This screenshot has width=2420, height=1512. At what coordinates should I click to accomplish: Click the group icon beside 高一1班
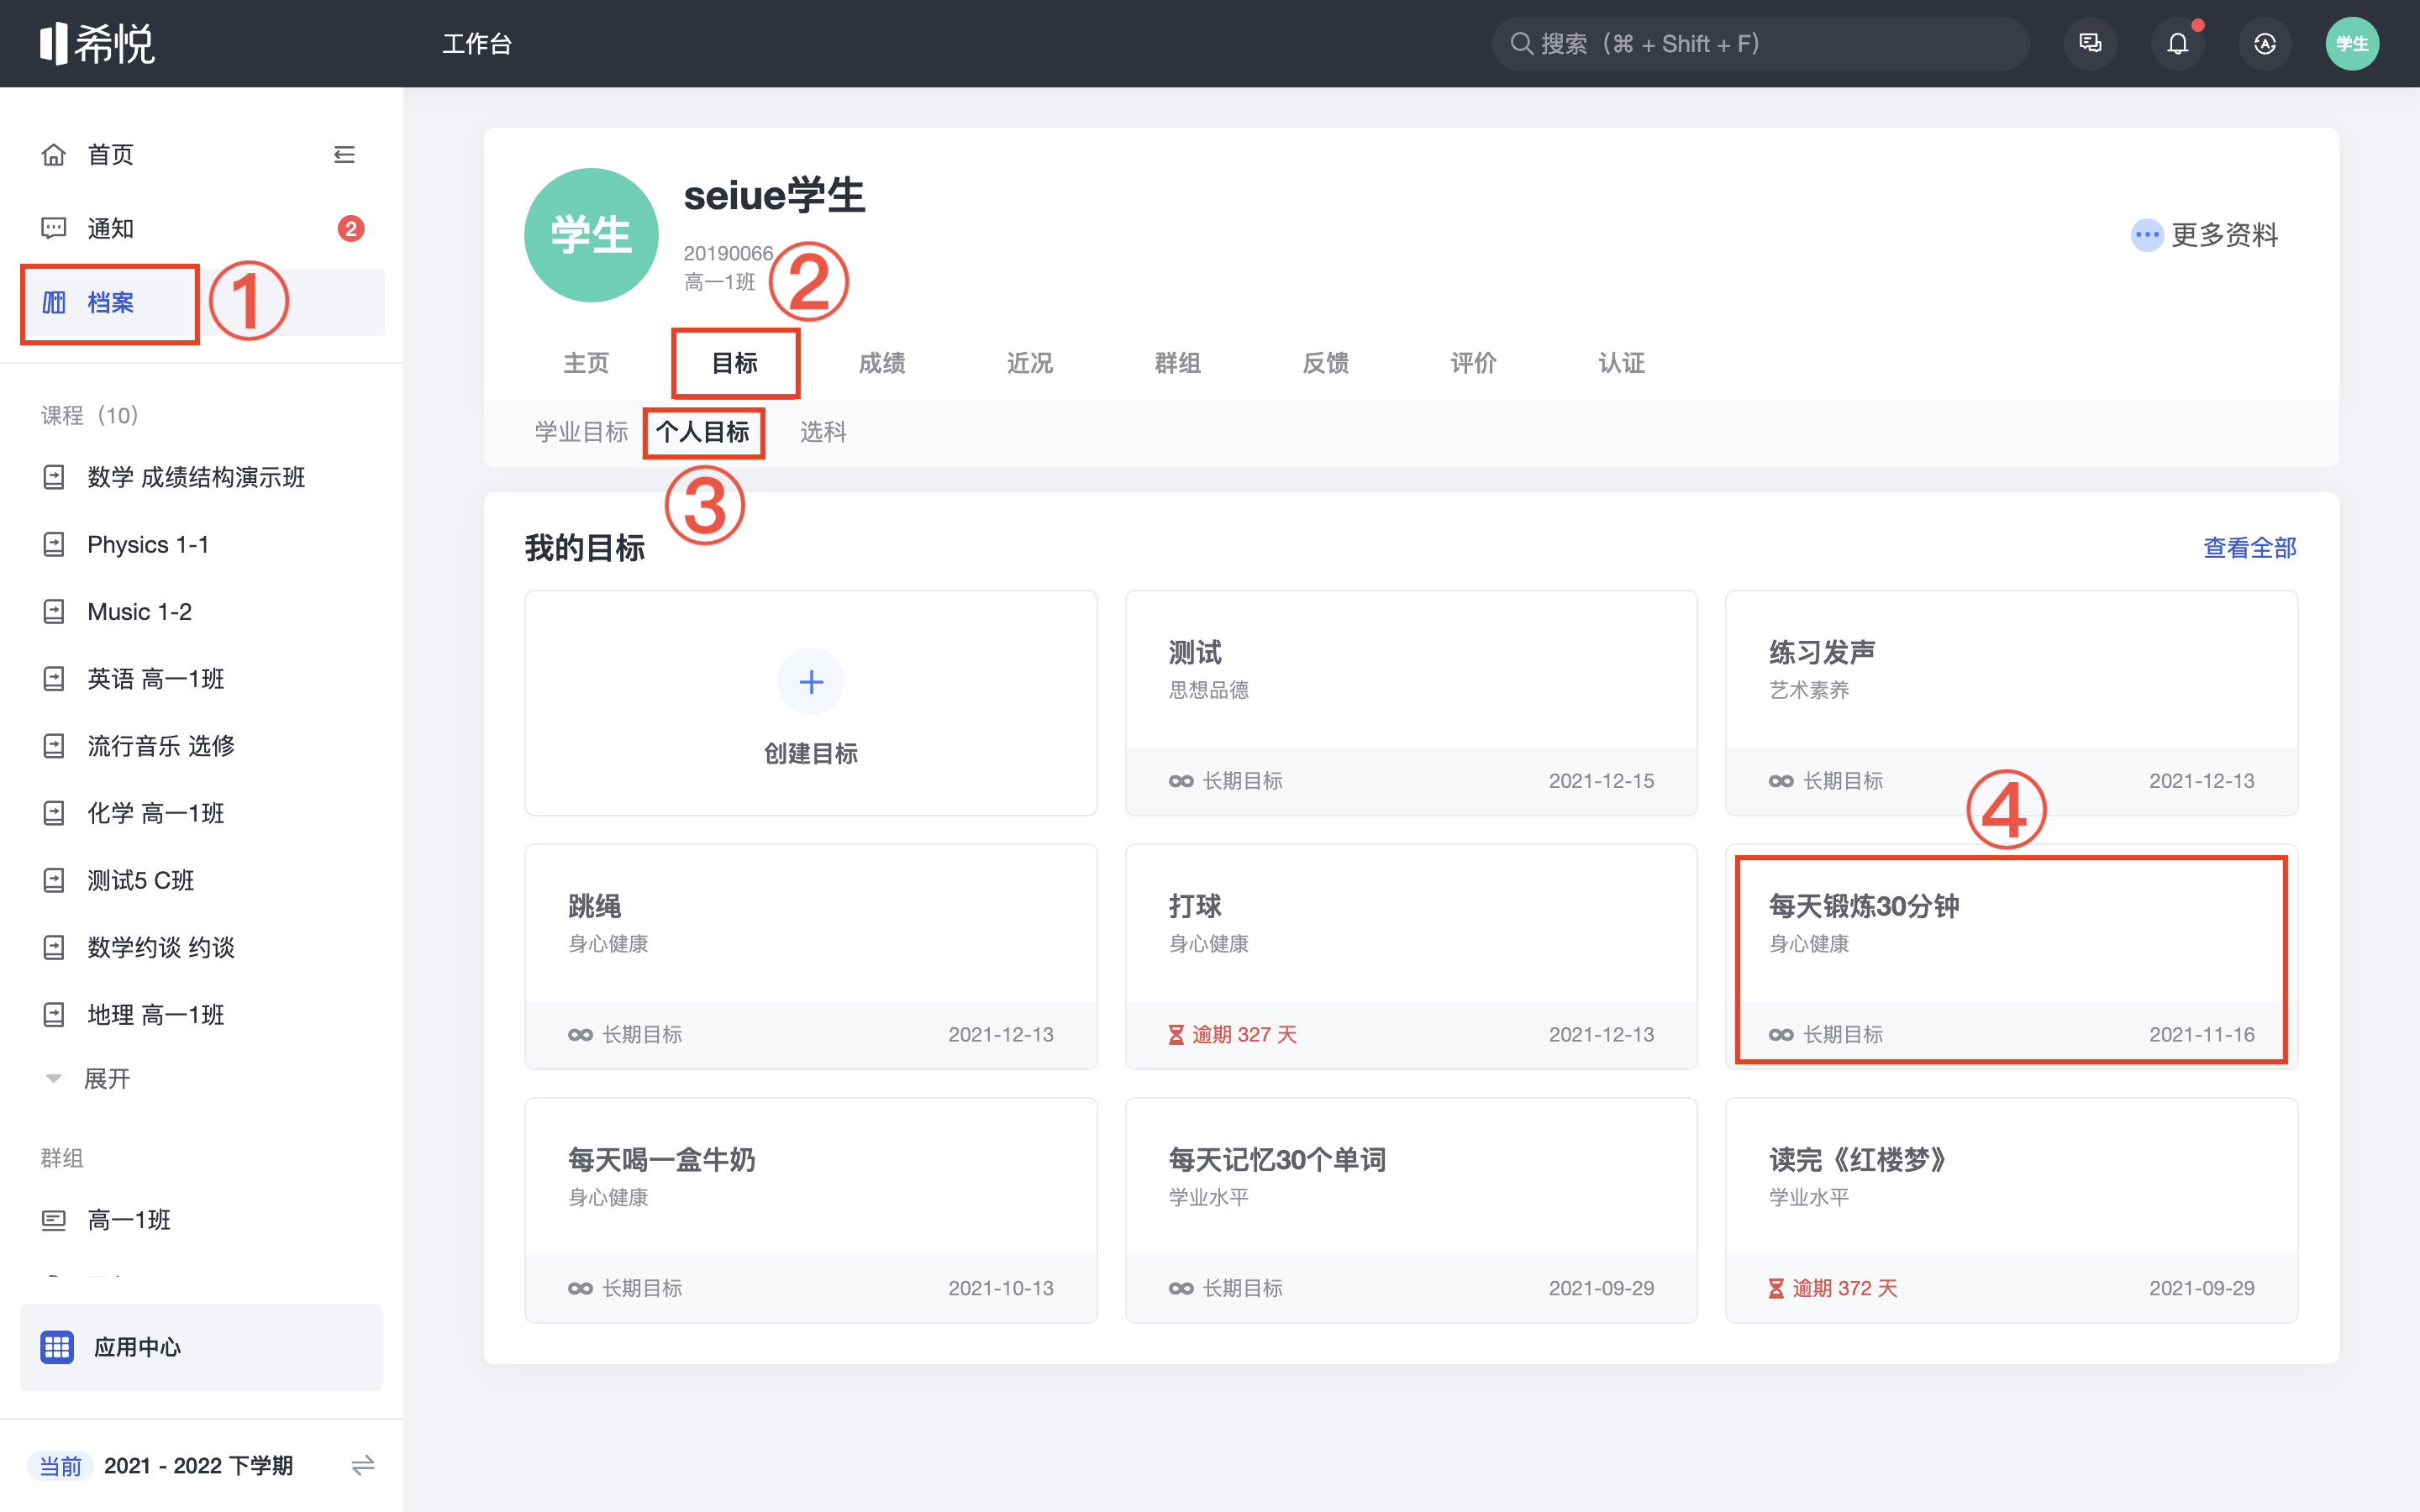coord(53,1220)
